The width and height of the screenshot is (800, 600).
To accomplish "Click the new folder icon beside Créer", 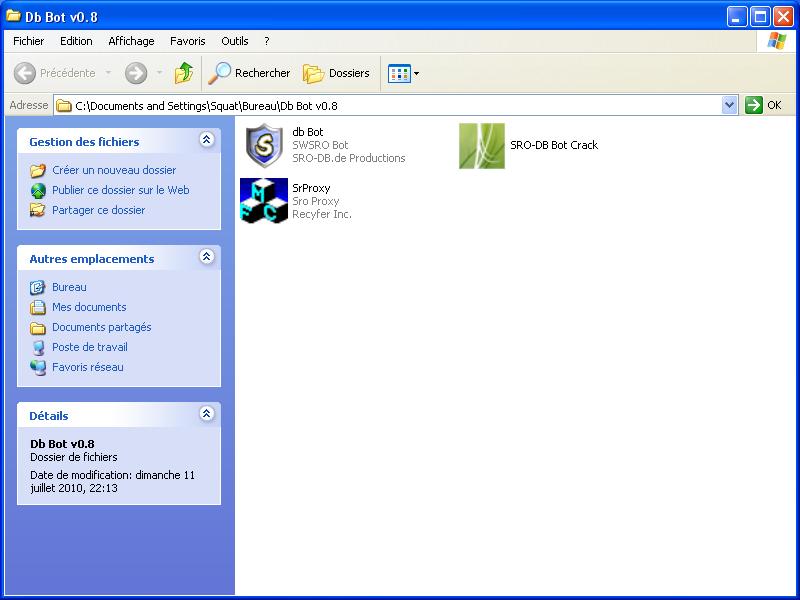I will 38,170.
